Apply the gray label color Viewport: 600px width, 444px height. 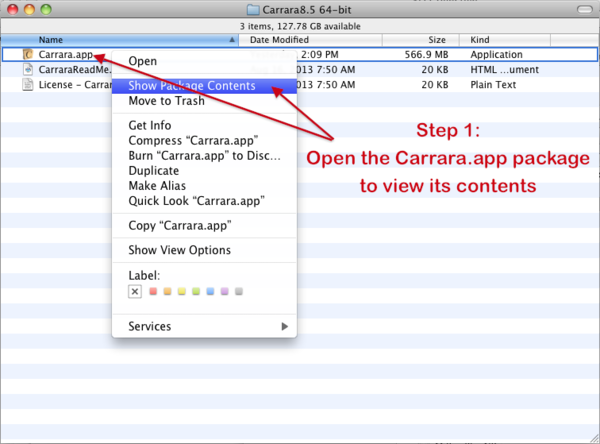[x=239, y=292]
